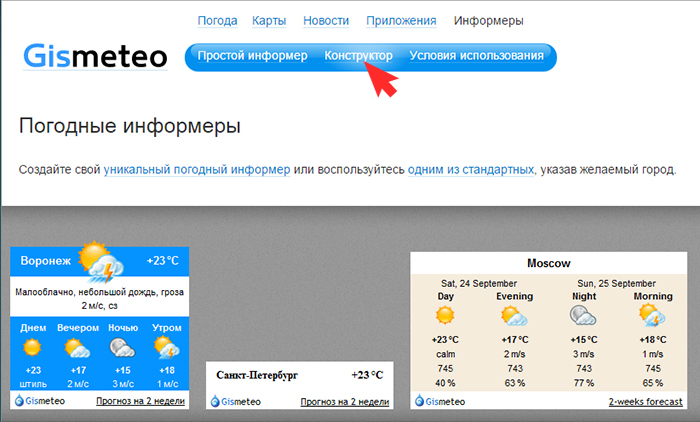The width and height of the screenshot is (700, 422).
Task: Open Условия использования tab
Action: click(x=476, y=56)
